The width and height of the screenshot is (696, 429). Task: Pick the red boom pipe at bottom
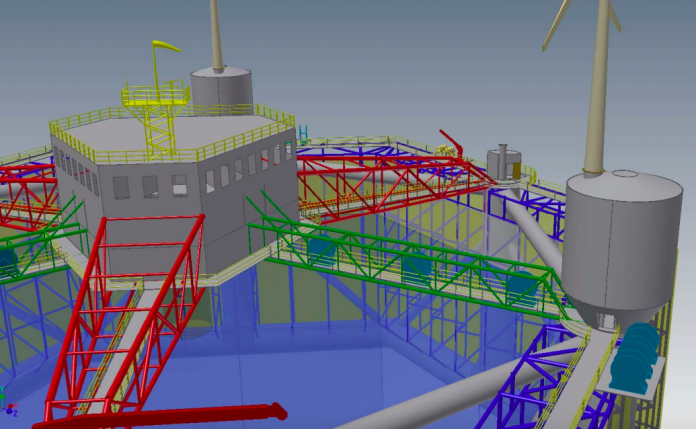click(169, 417)
